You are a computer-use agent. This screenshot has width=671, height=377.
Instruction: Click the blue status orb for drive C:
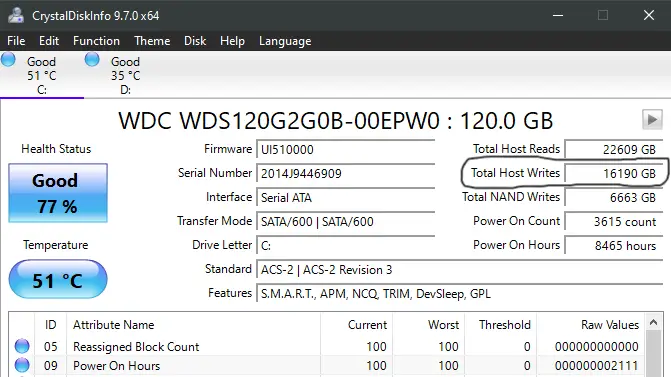(x=8, y=59)
